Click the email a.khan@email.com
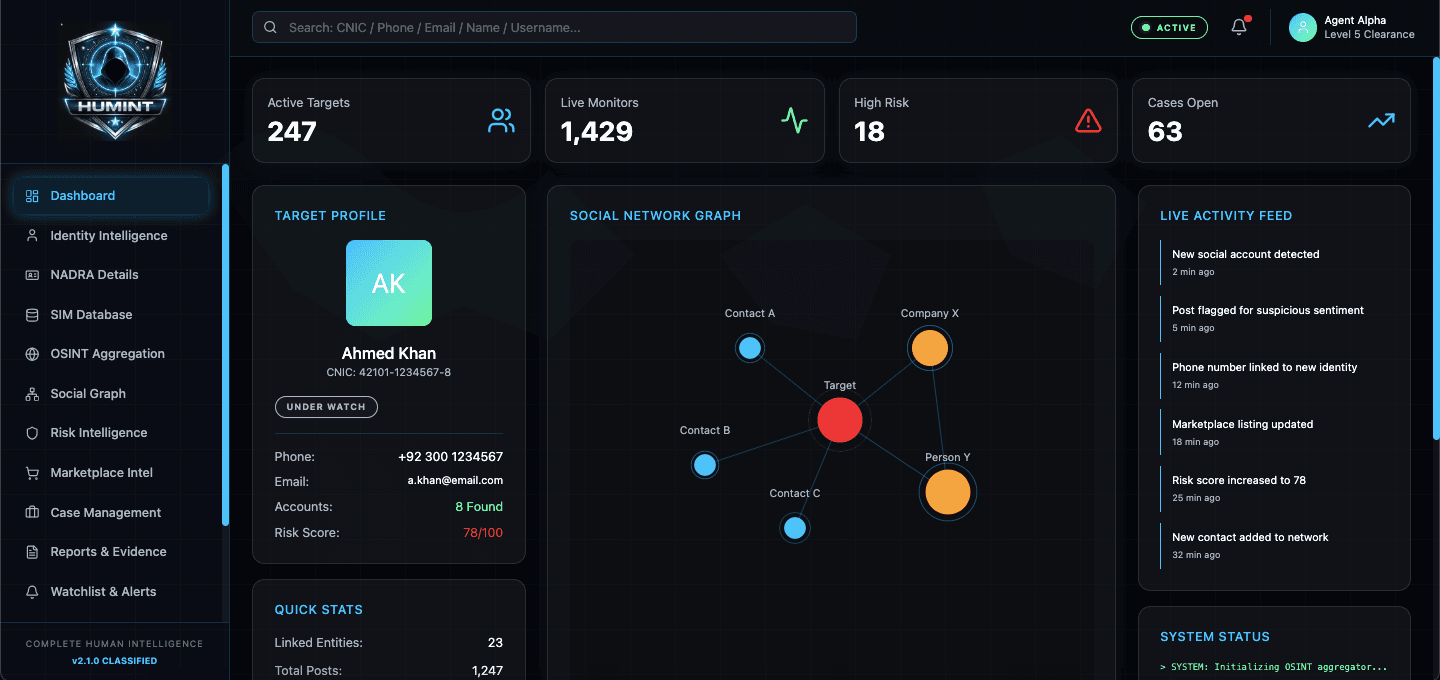This screenshot has width=1440, height=680. pyautogui.click(x=455, y=481)
